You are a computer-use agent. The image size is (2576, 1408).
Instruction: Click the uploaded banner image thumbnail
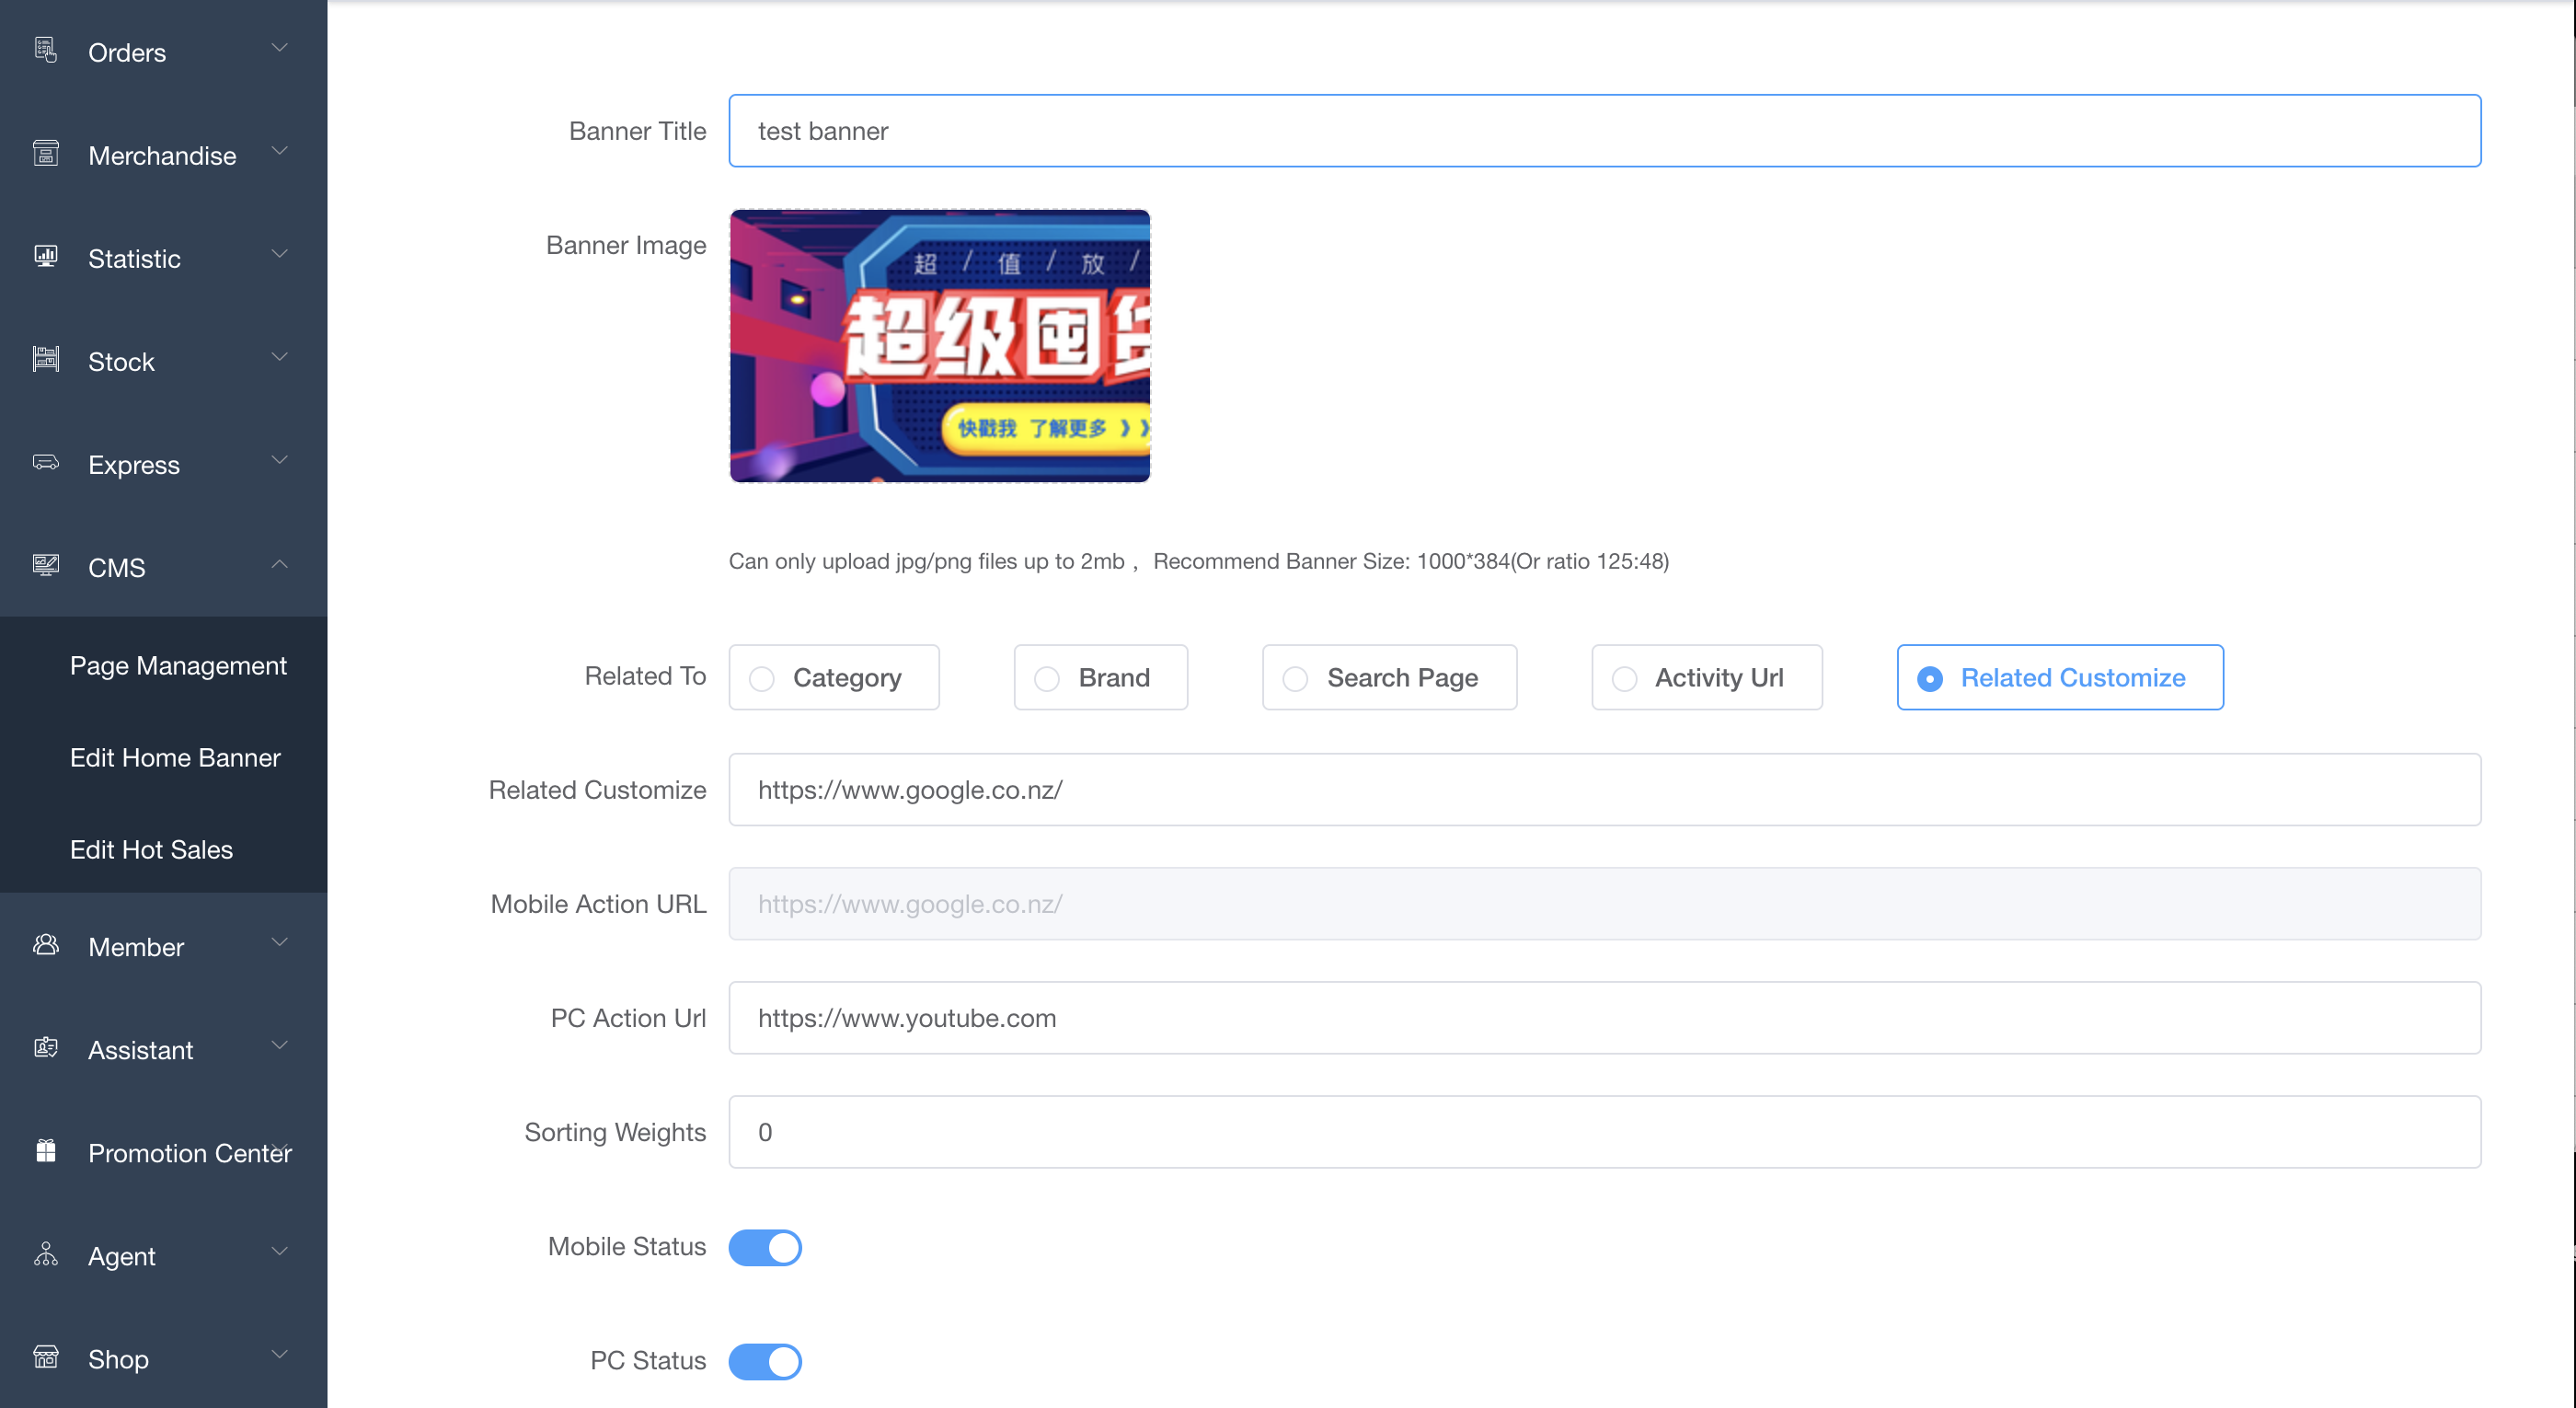pos(940,346)
